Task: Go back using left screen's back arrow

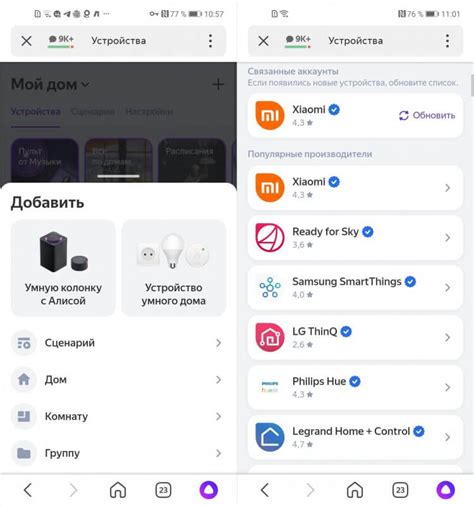Action: pyautogui.click(x=28, y=490)
